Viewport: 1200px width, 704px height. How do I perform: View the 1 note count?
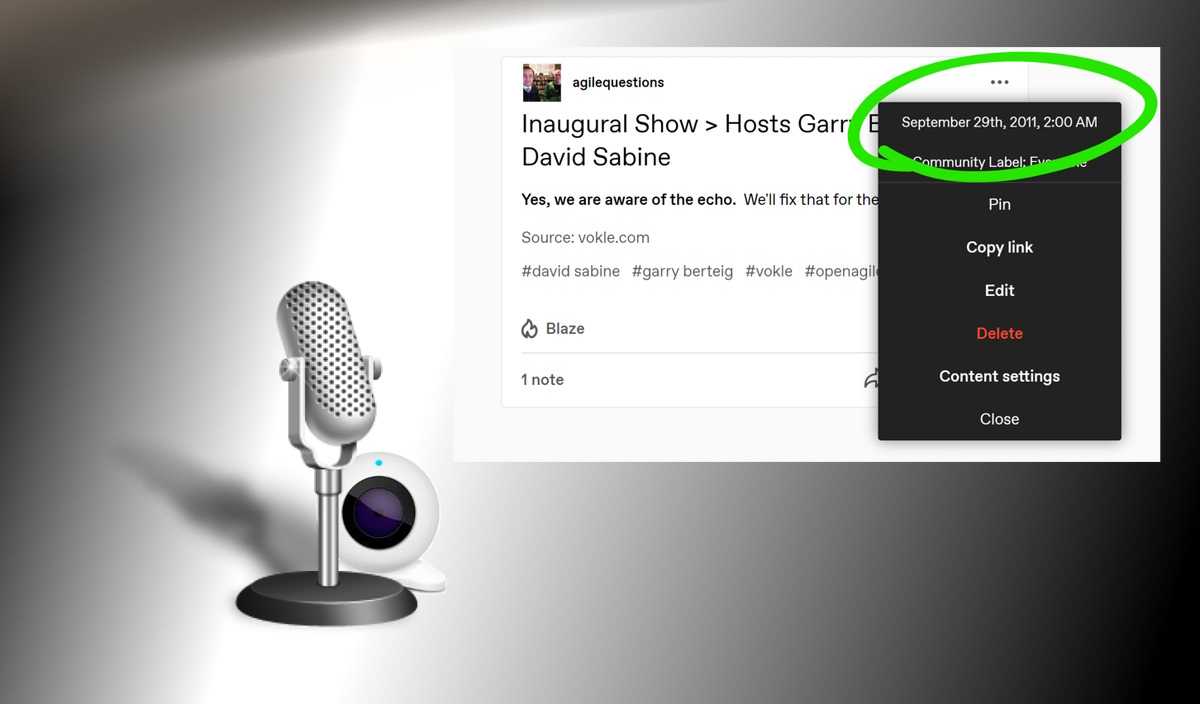(542, 379)
